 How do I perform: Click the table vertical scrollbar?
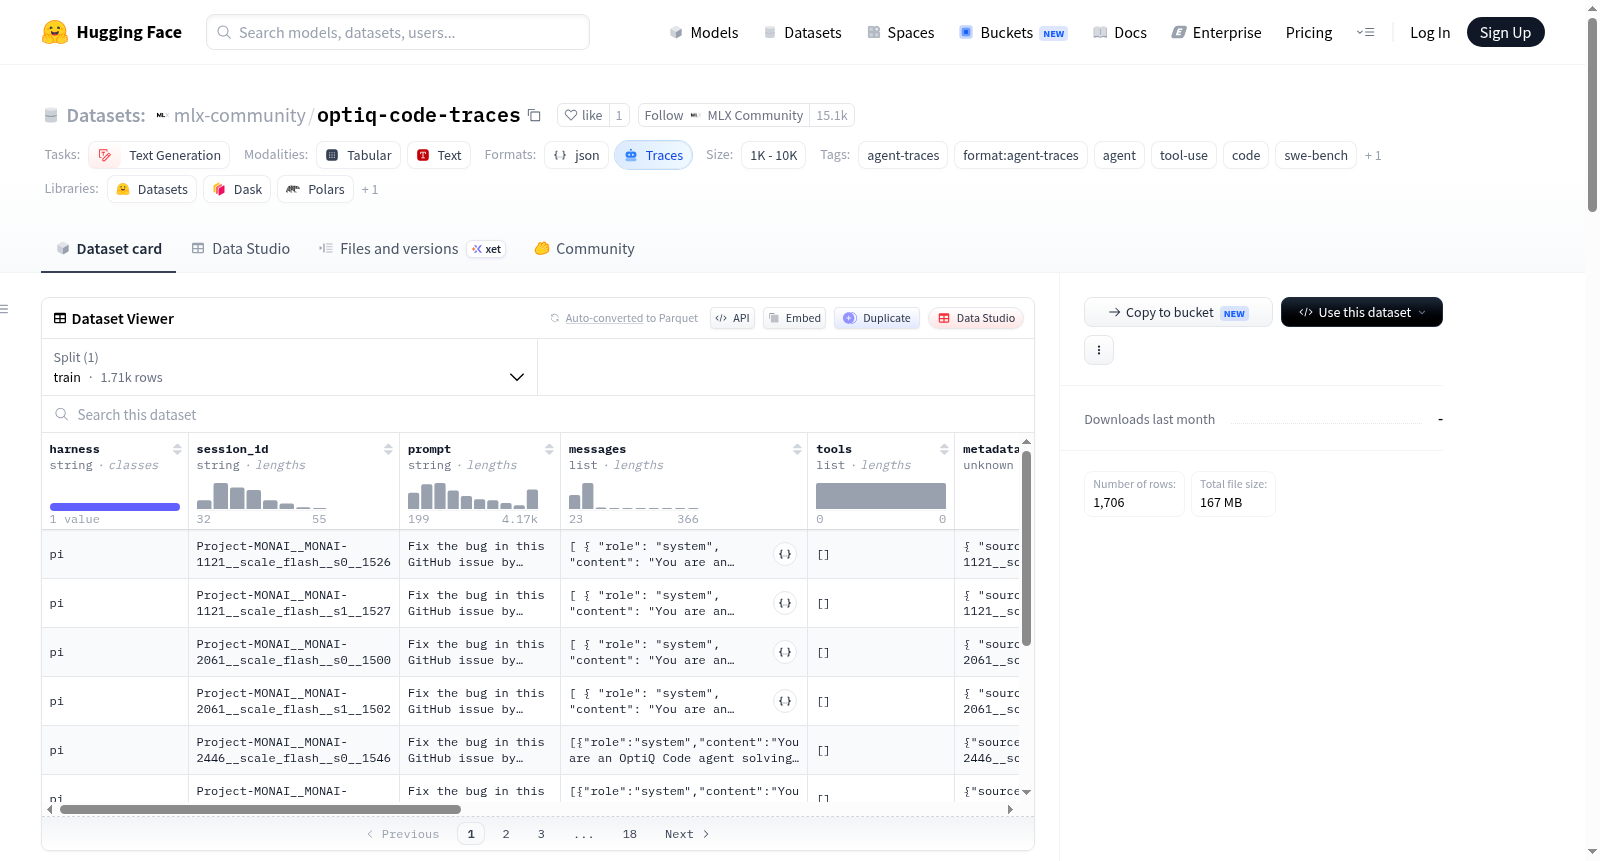pos(1026,548)
